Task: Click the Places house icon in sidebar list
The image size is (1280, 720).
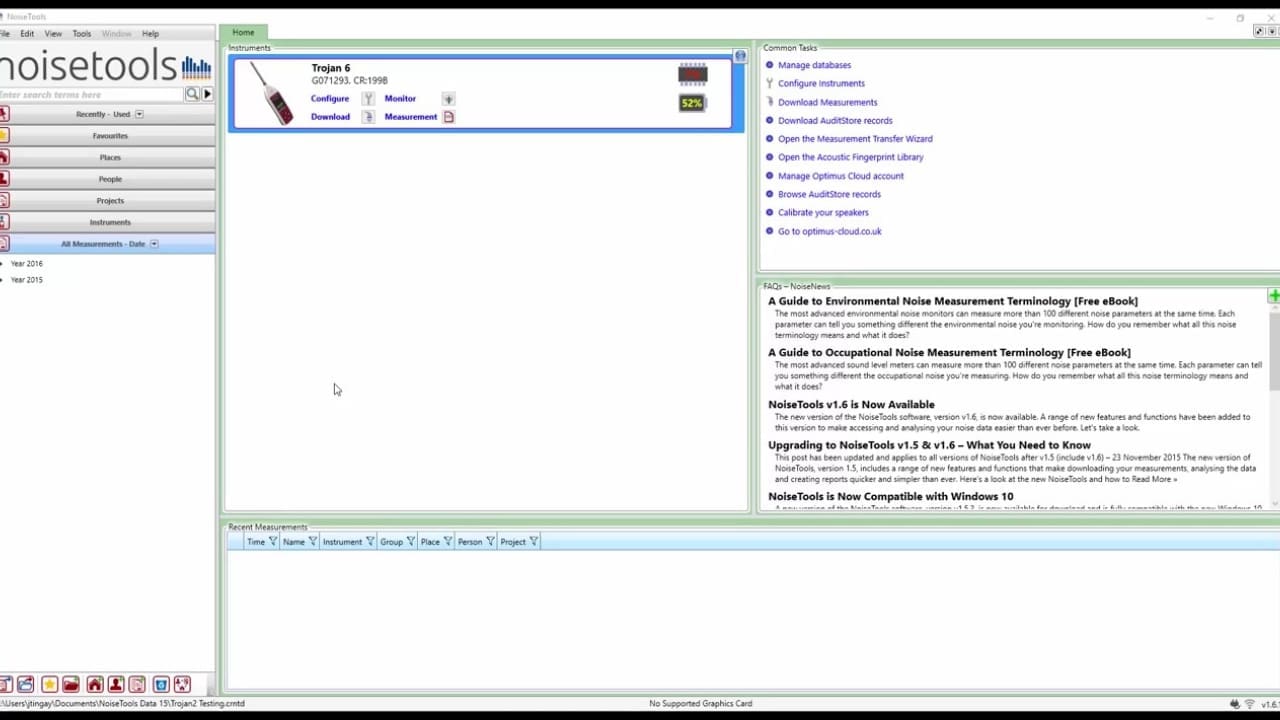Action: (4, 157)
